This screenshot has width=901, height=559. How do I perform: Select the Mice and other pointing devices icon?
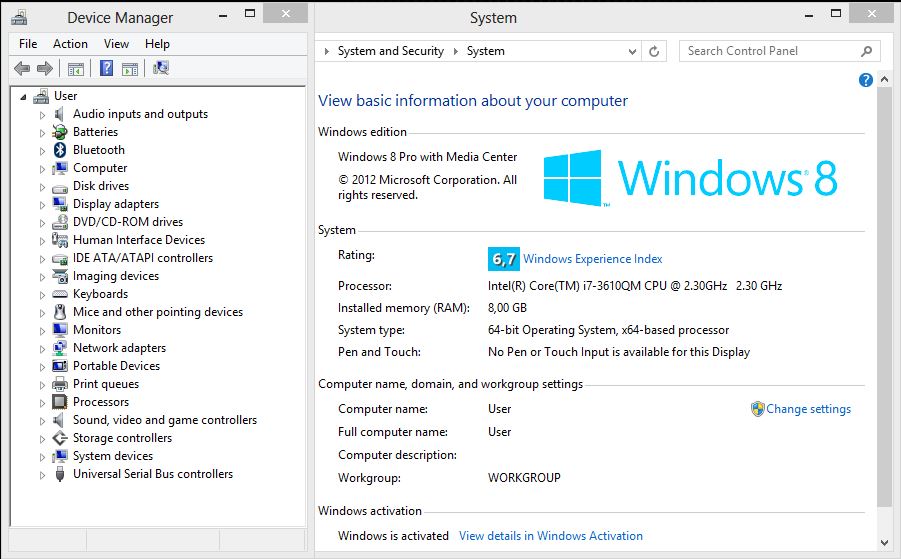[60, 312]
